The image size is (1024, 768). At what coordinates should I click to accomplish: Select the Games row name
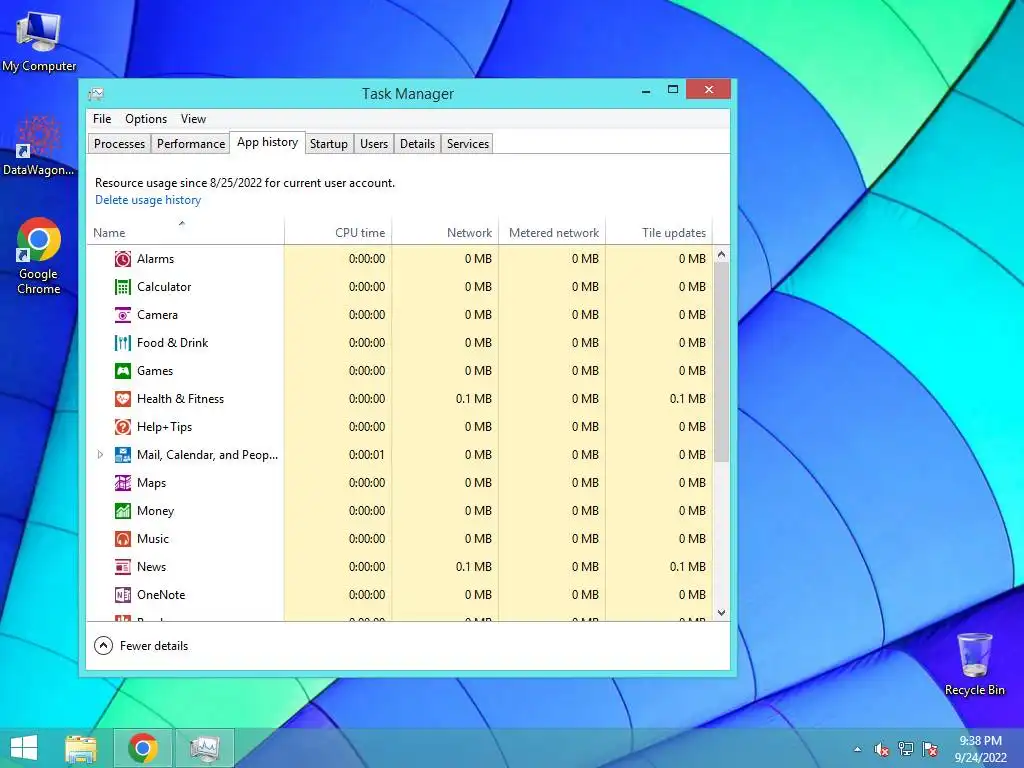click(x=155, y=371)
